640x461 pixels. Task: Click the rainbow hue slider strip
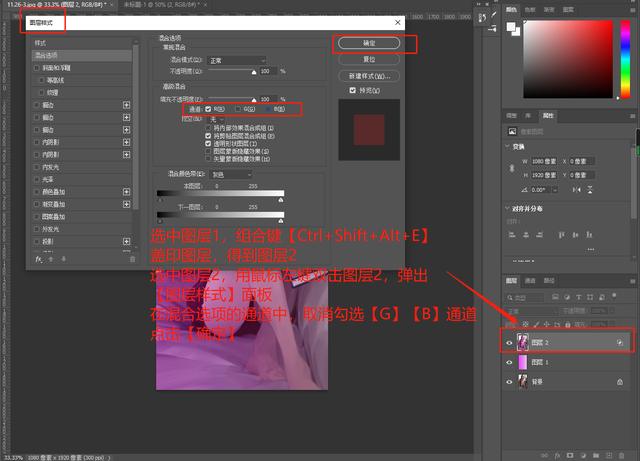[625, 58]
